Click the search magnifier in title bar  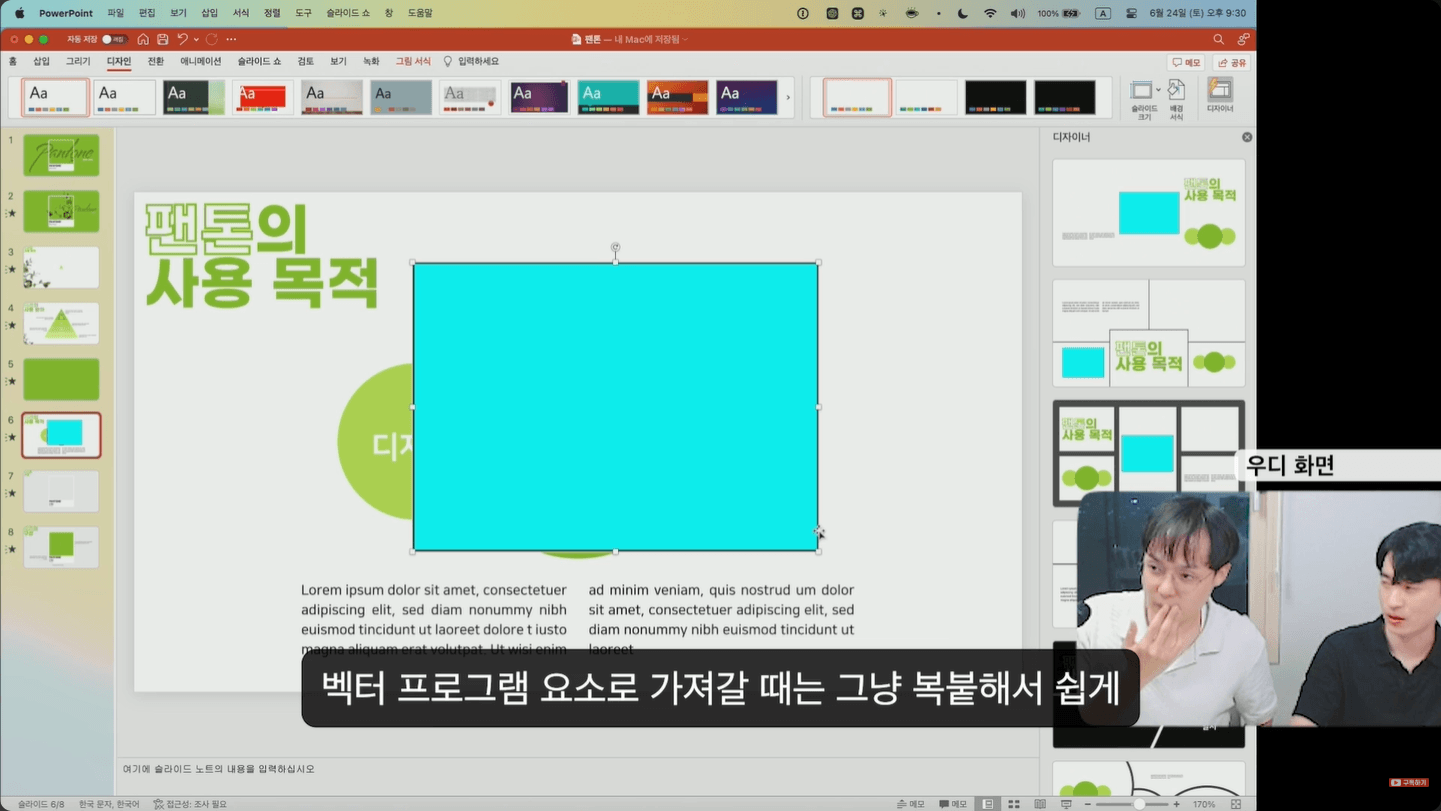tap(1218, 39)
